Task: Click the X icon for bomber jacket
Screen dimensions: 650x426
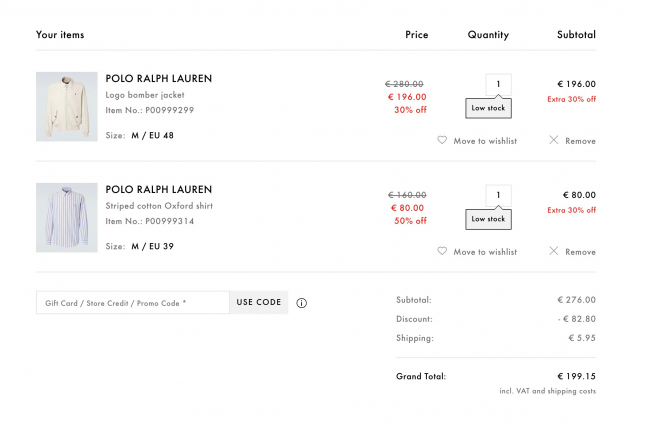Action: click(x=553, y=140)
